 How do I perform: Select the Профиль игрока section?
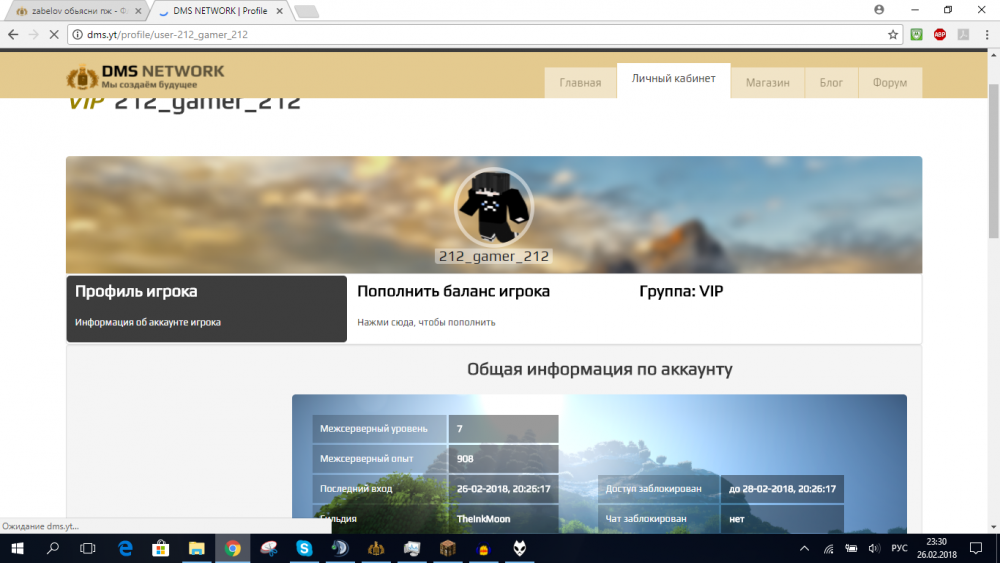207,309
